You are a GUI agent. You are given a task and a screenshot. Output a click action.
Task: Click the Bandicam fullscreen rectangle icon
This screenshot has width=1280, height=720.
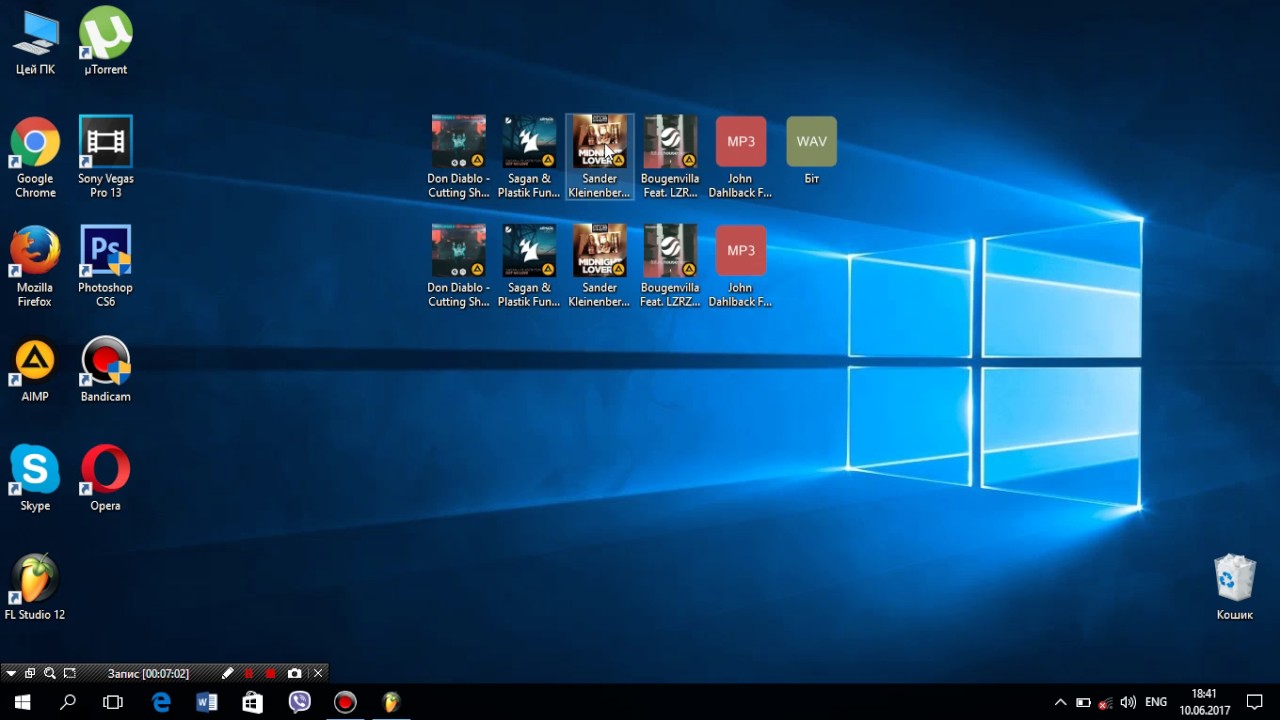pyautogui.click(x=69, y=674)
